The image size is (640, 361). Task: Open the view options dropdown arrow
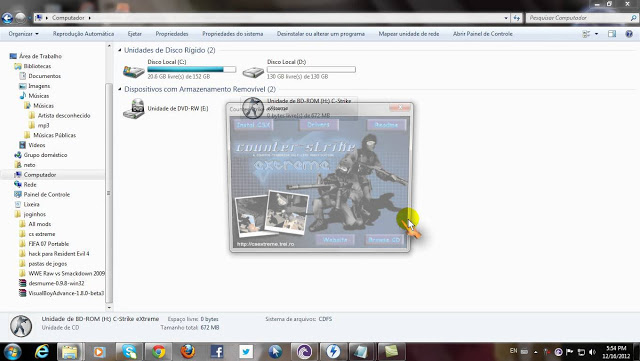click(x=596, y=34)
